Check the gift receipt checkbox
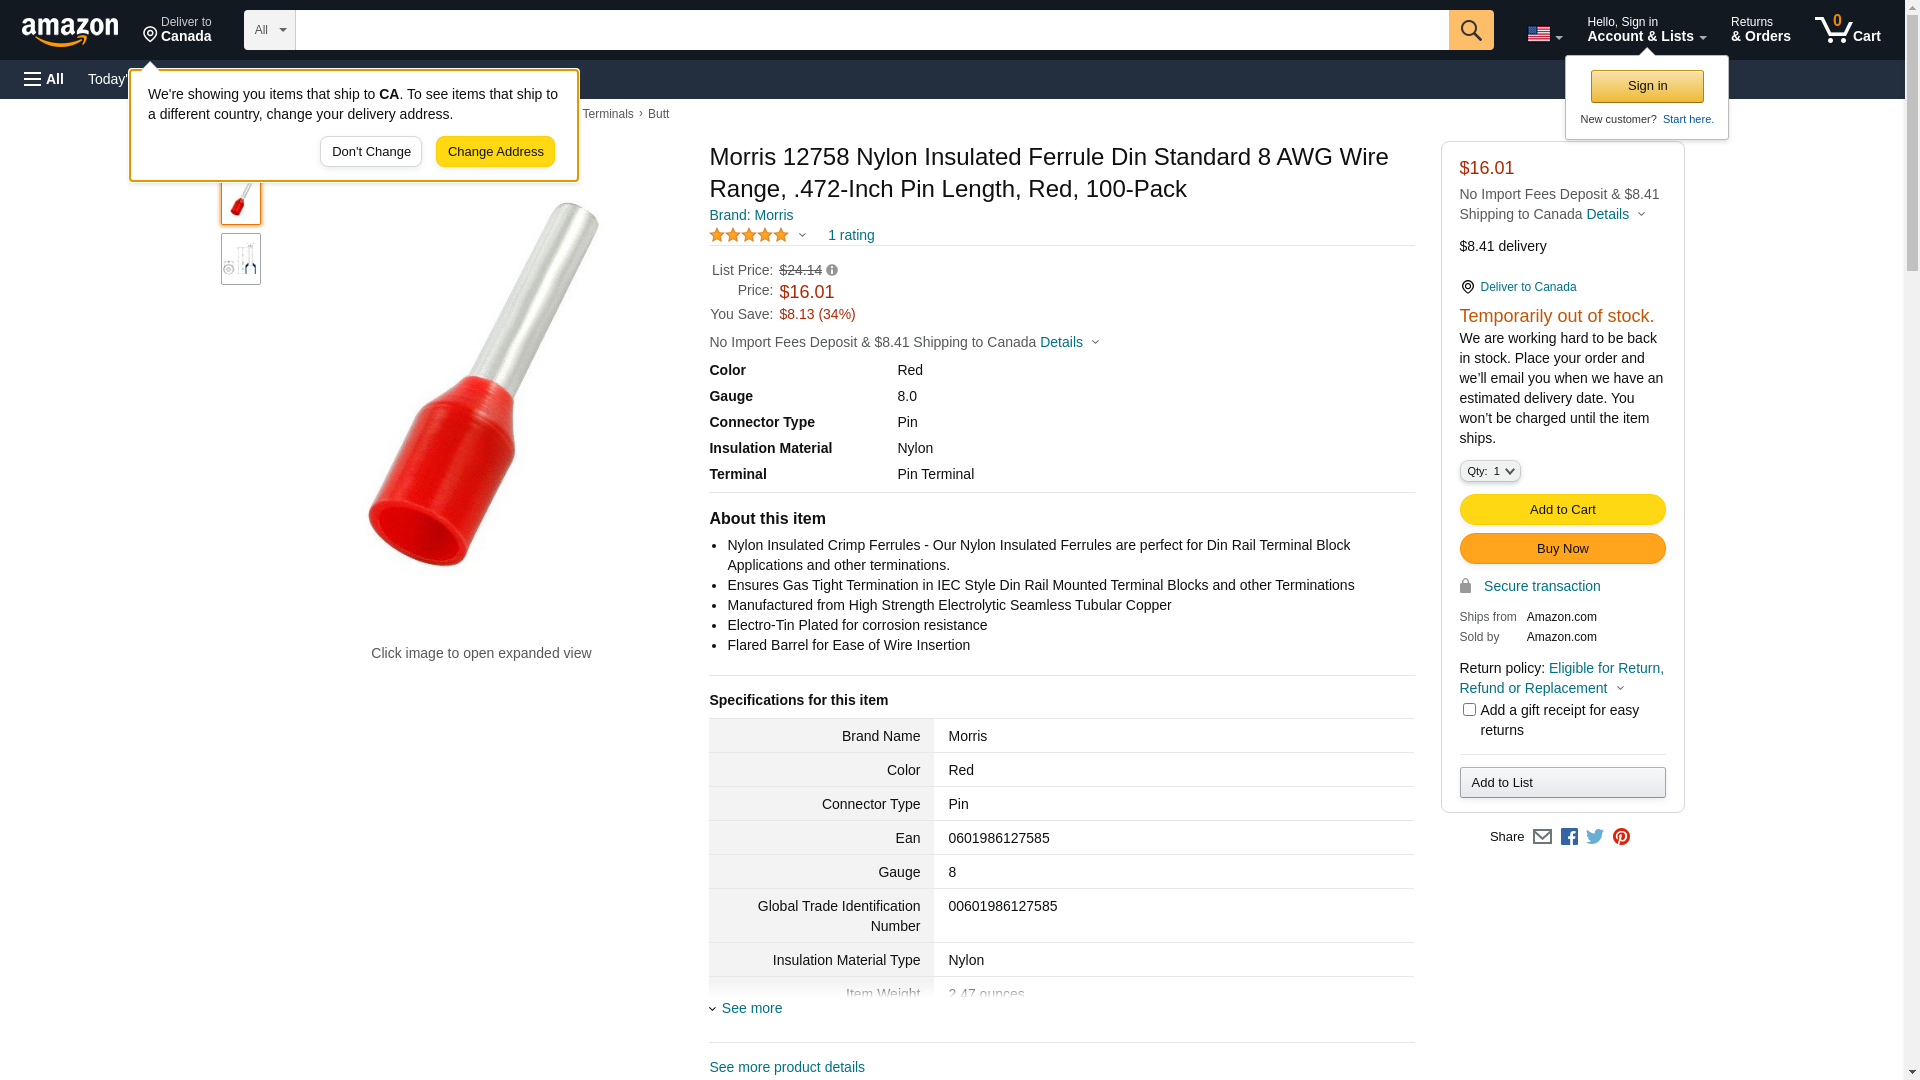The width and height of the screenshot is (1920, 1080). tap(1469, 710)
